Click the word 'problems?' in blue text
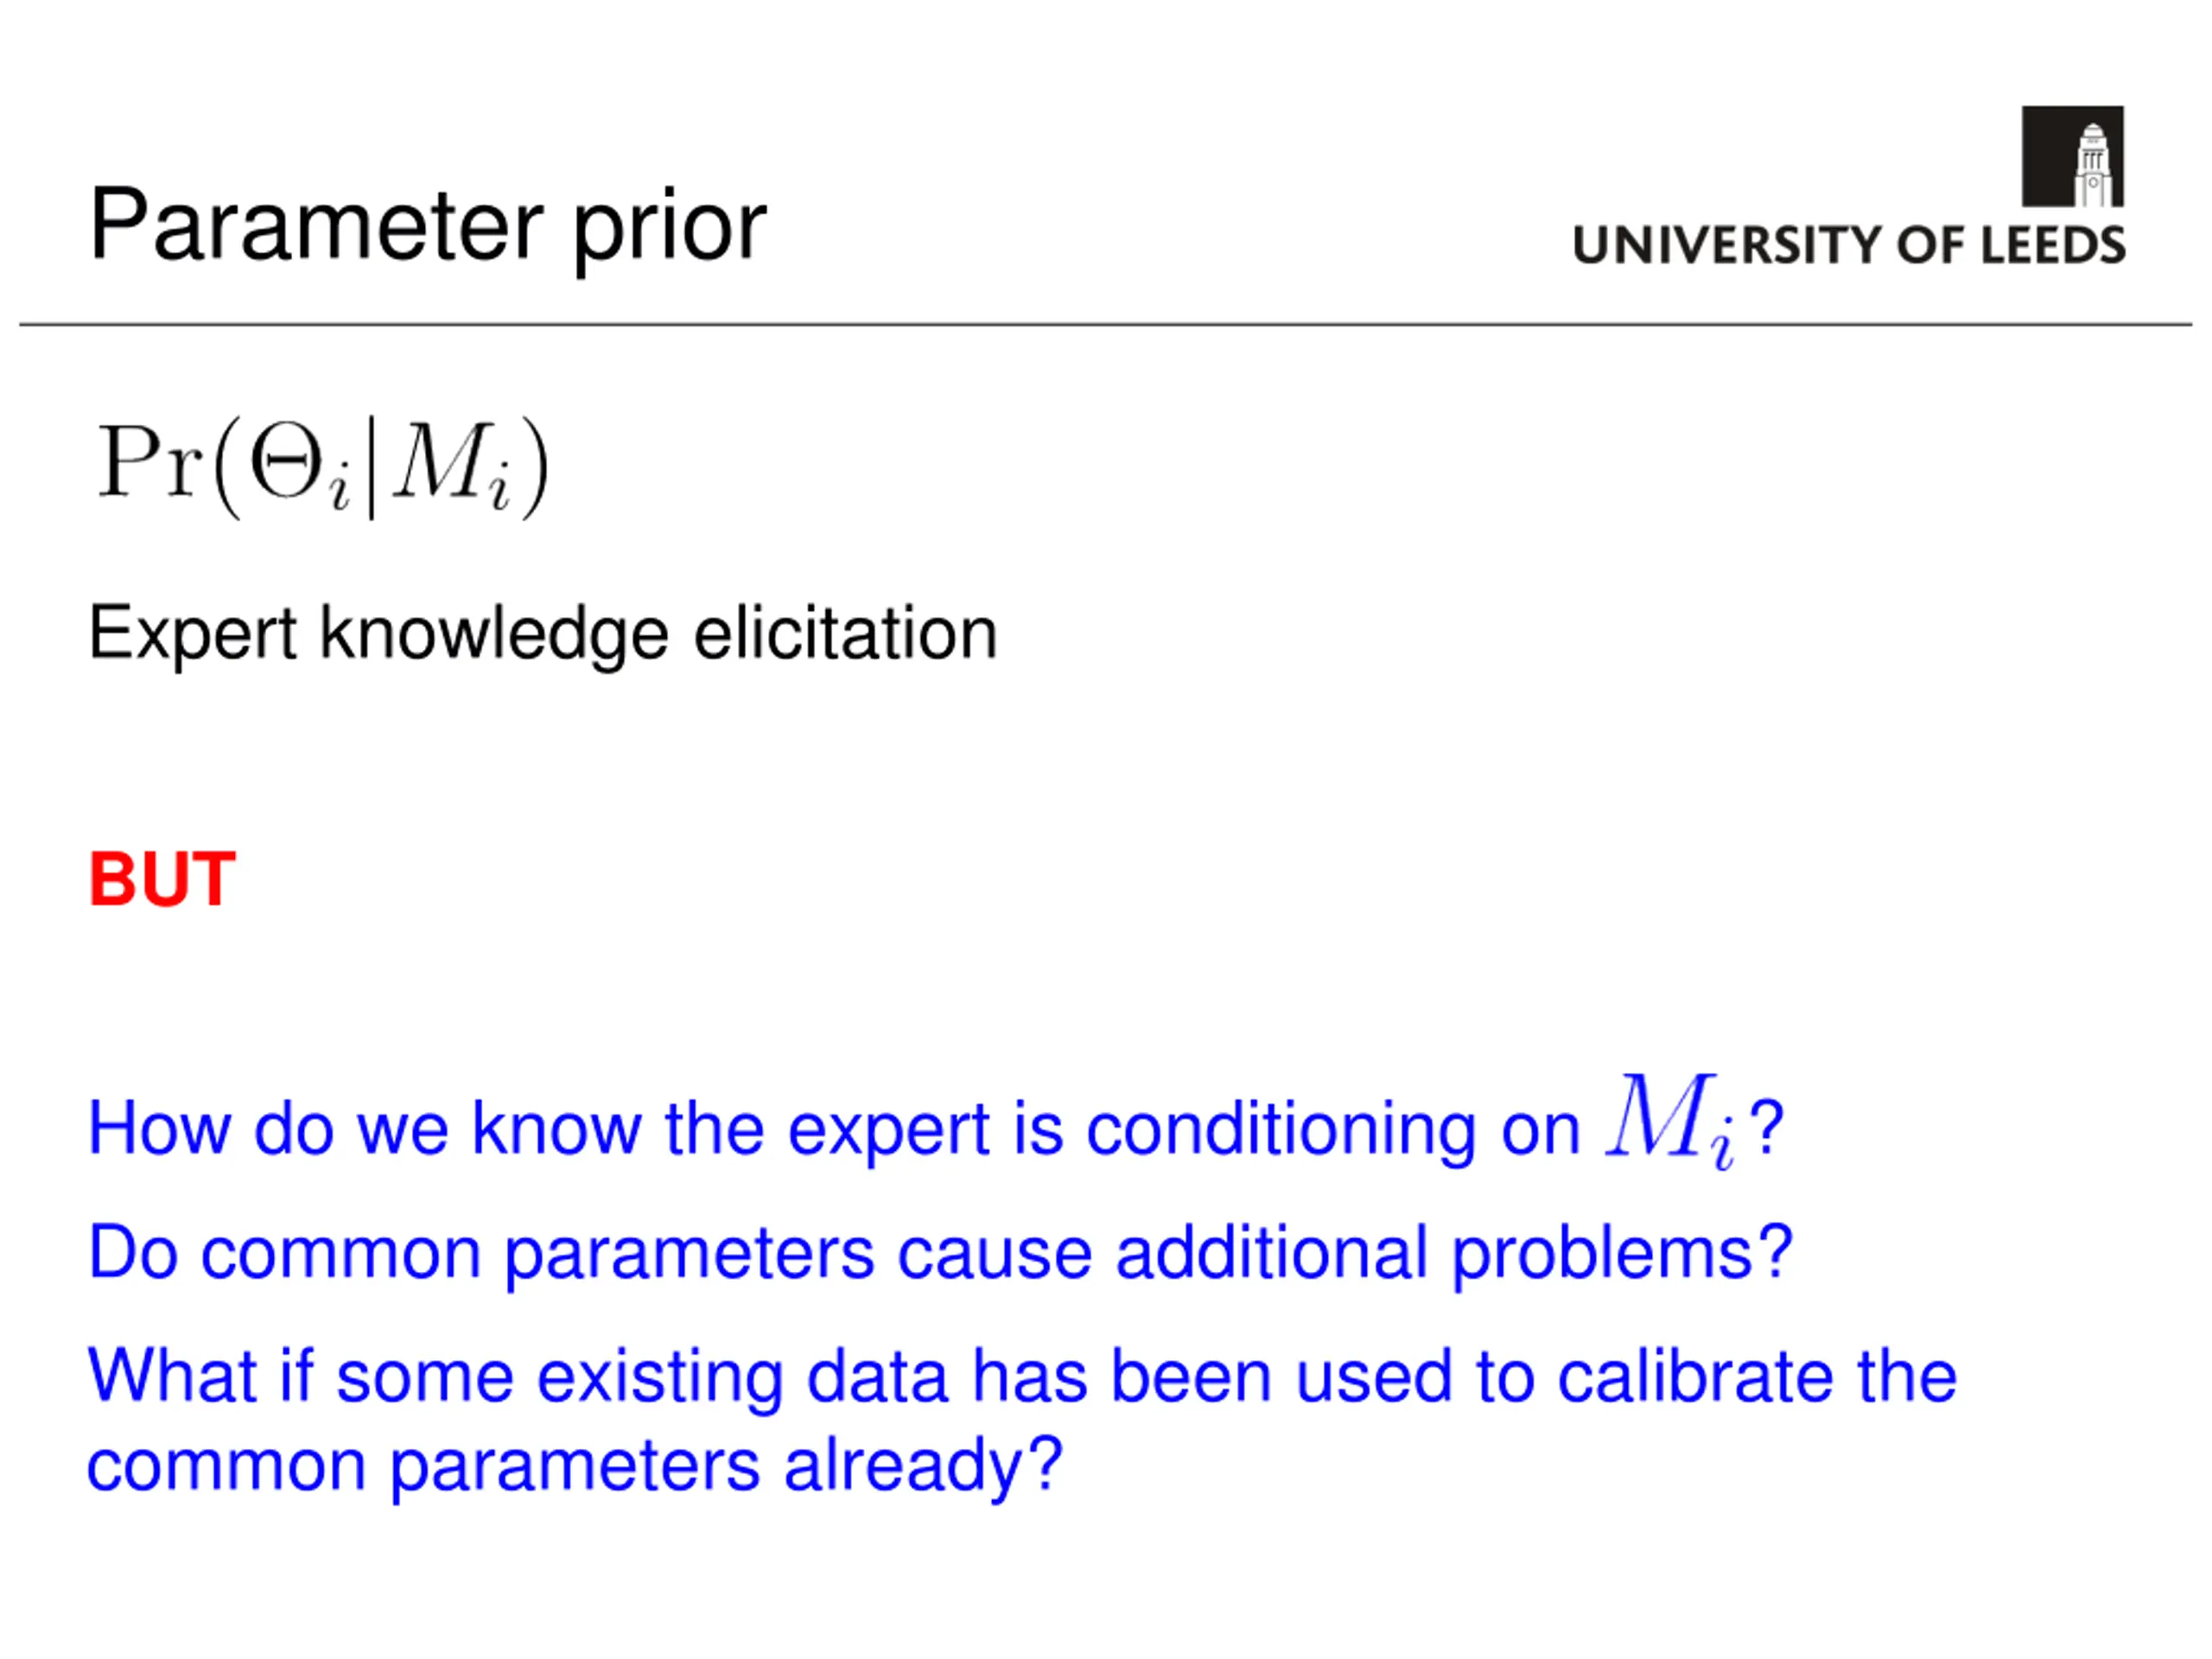Viewport: 2212px width, 1659px height. [1622, 1254]
